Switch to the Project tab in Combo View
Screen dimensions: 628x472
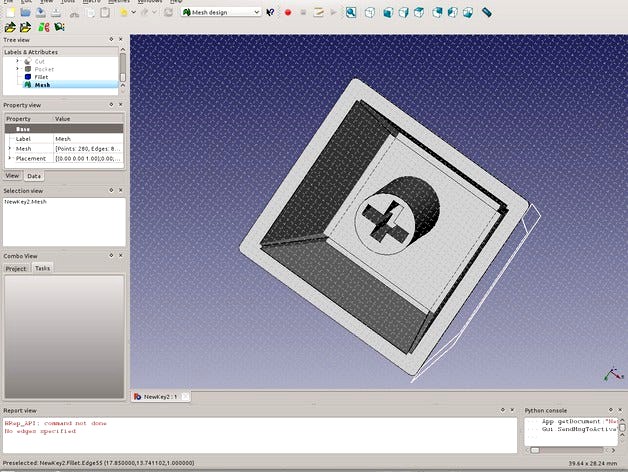tap(16, 268)
